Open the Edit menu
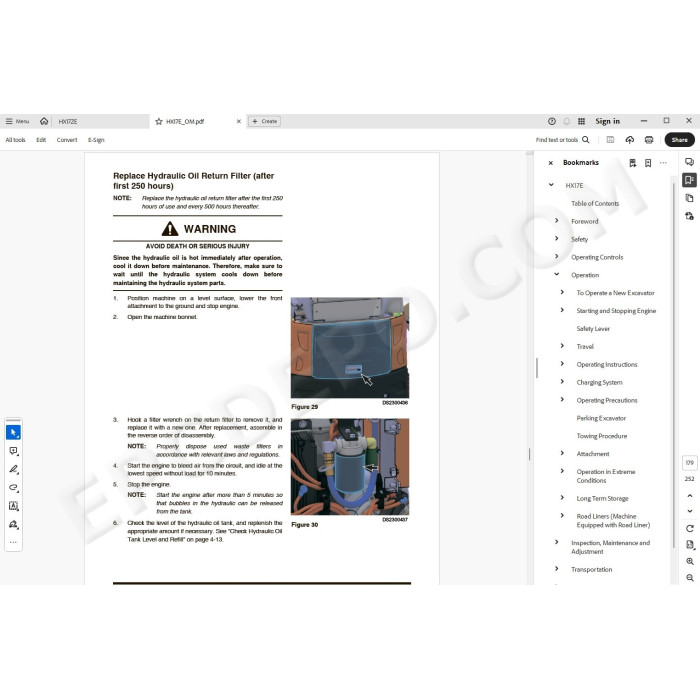The height and width of the screenshot is (700, 700). tap(41, 140)
